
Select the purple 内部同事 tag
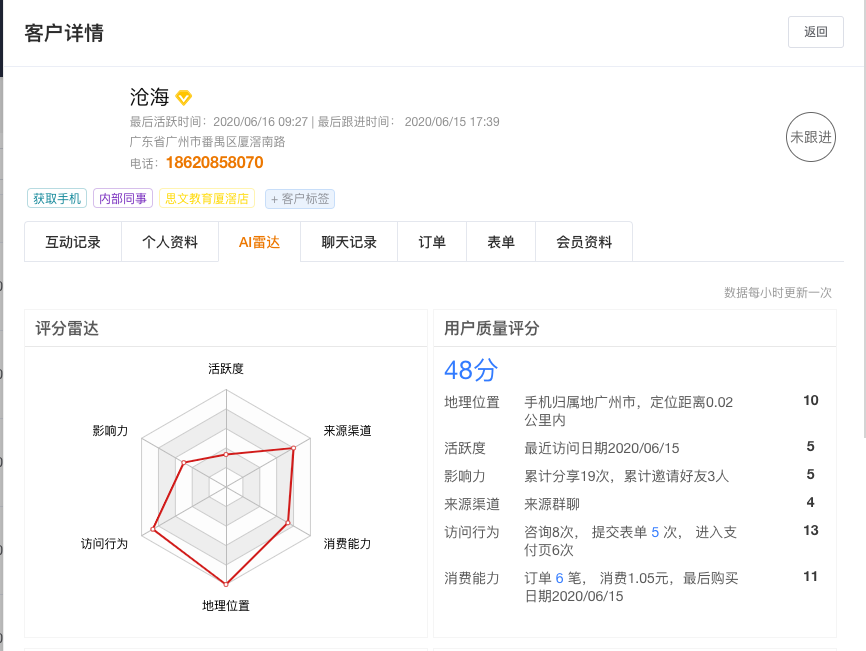tap(123, 198)
